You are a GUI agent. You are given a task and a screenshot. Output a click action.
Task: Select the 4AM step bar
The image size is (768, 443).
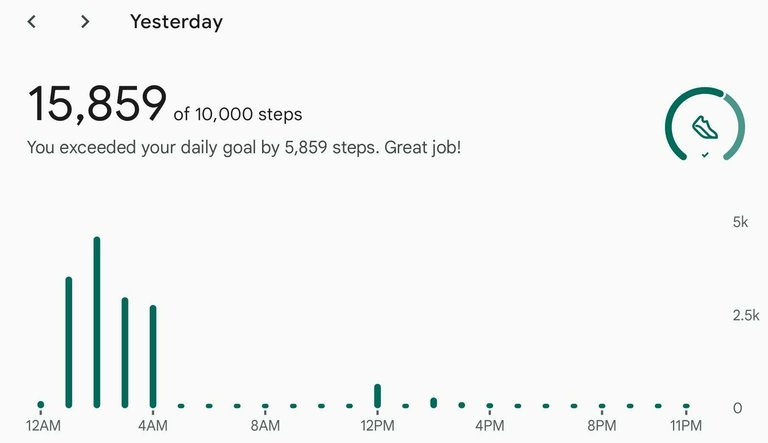click(153, 356)
